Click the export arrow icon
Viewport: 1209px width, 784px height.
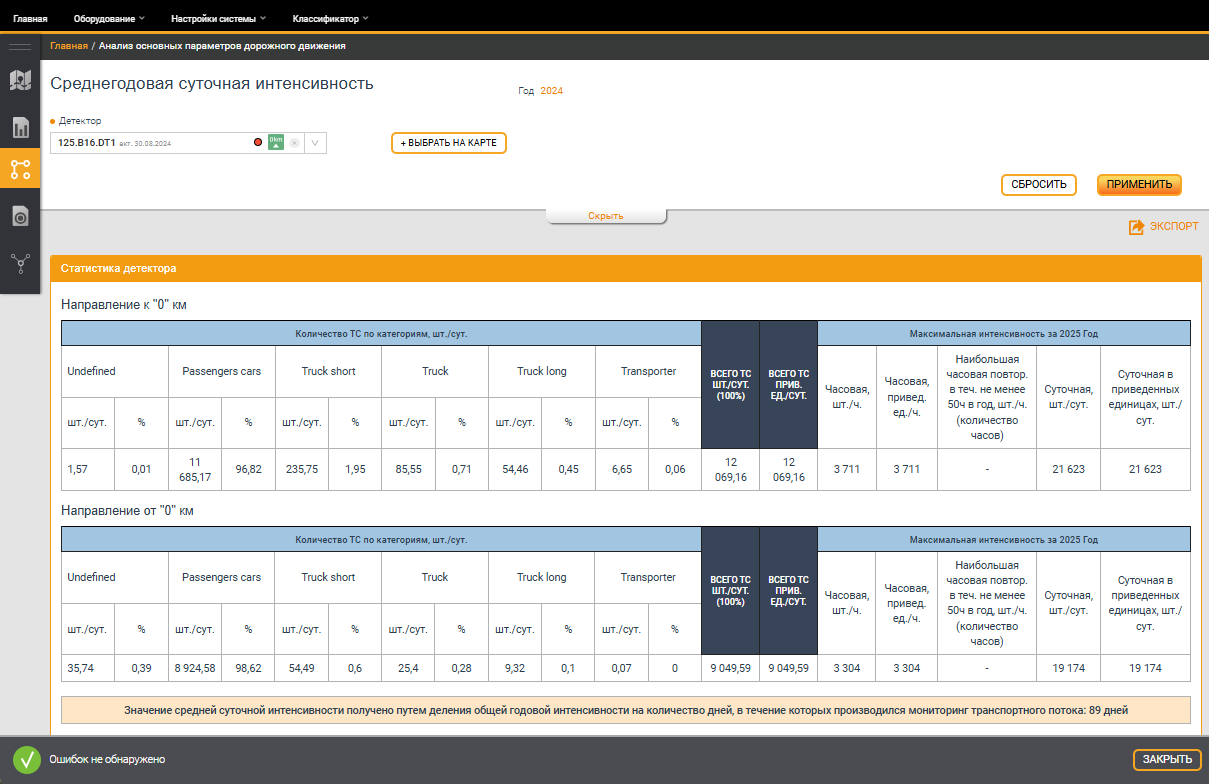[x=1136, y=227]
